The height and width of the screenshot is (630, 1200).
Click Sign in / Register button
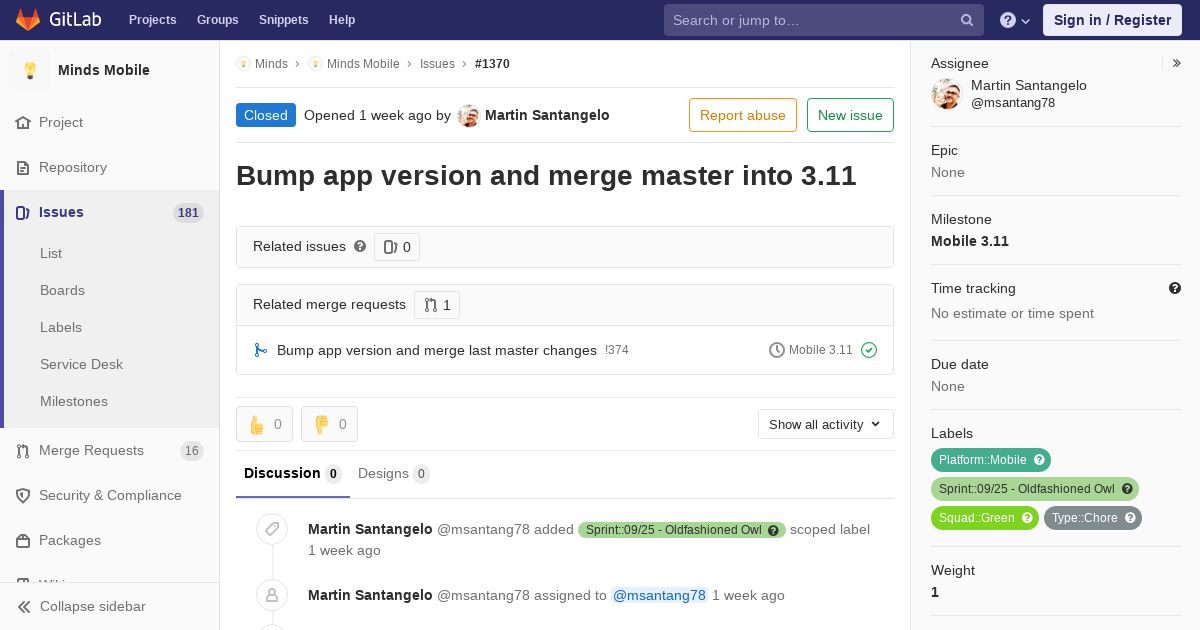(x=1112, y=20)
